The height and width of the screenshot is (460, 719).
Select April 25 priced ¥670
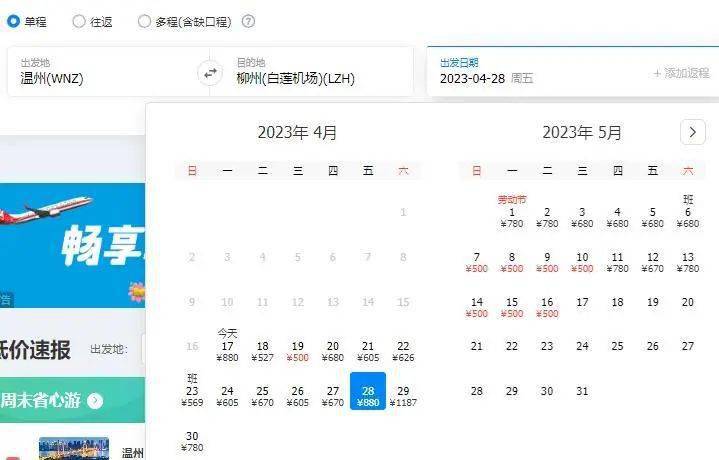[262, 396]
